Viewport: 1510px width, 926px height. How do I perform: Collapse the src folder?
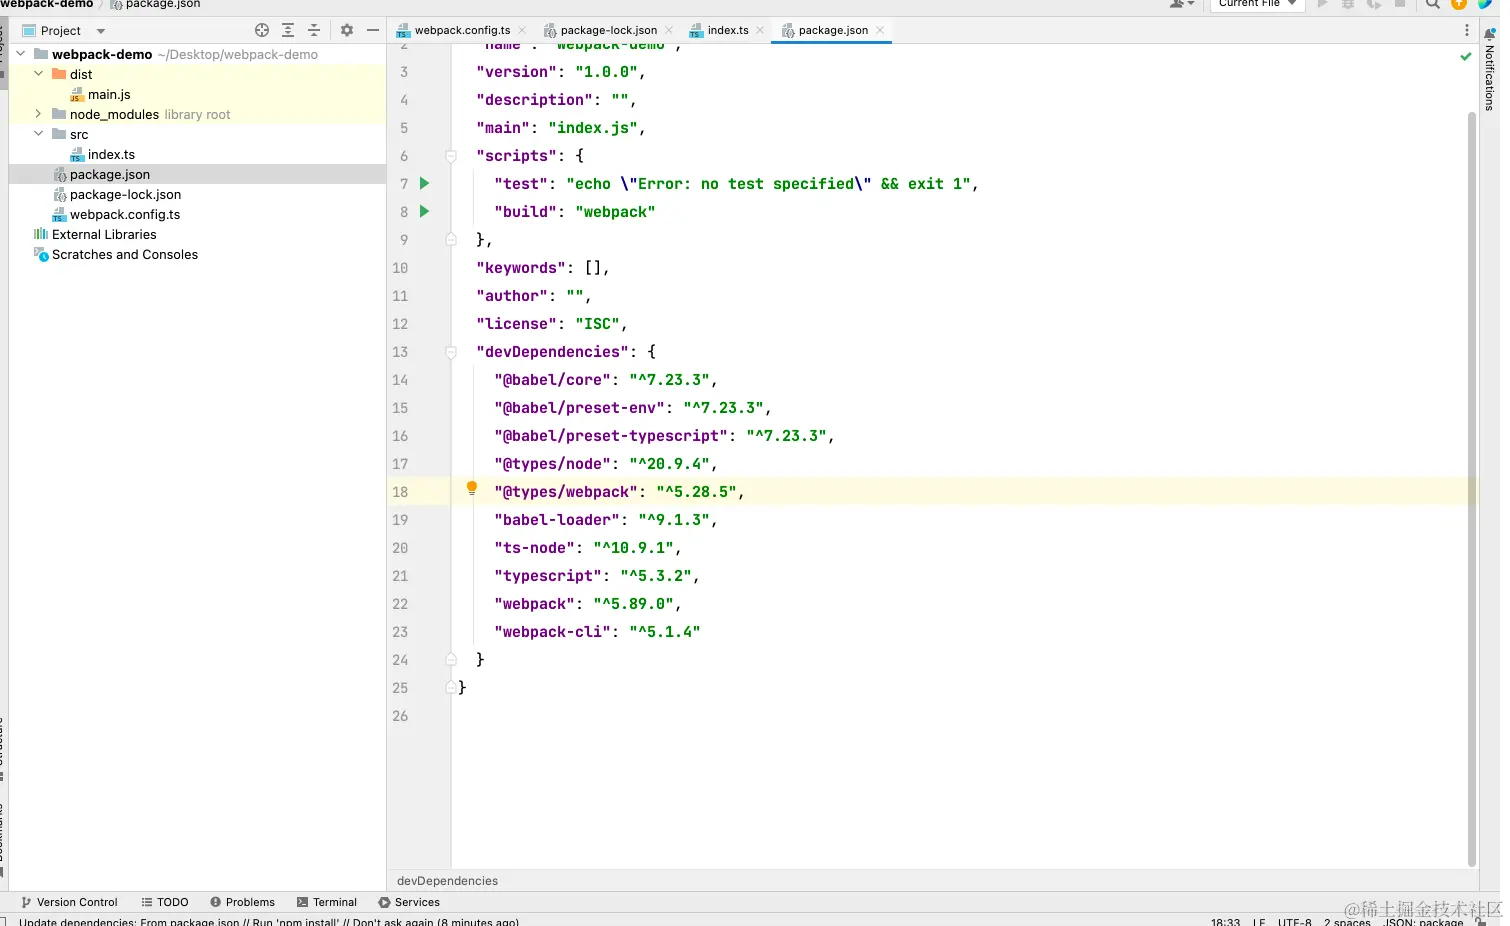click(x=39, y=134)
